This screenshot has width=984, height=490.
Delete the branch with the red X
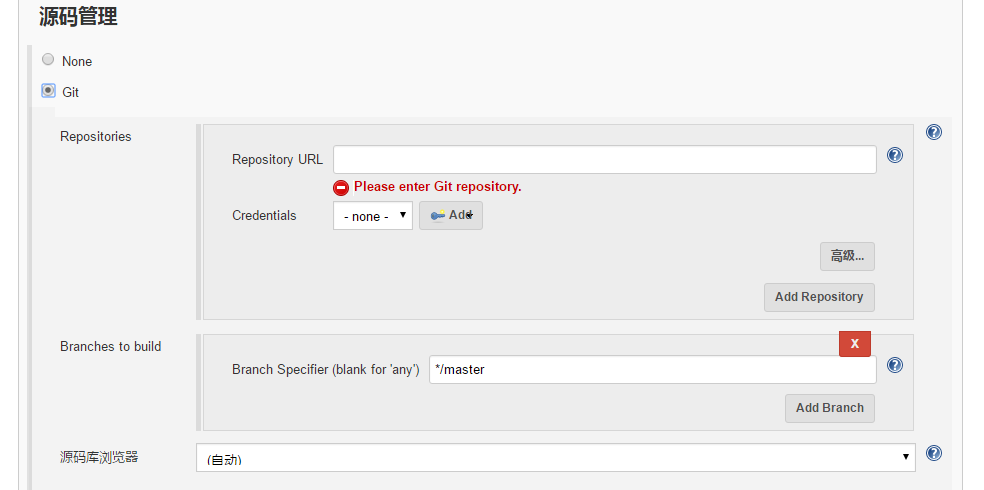854,343
